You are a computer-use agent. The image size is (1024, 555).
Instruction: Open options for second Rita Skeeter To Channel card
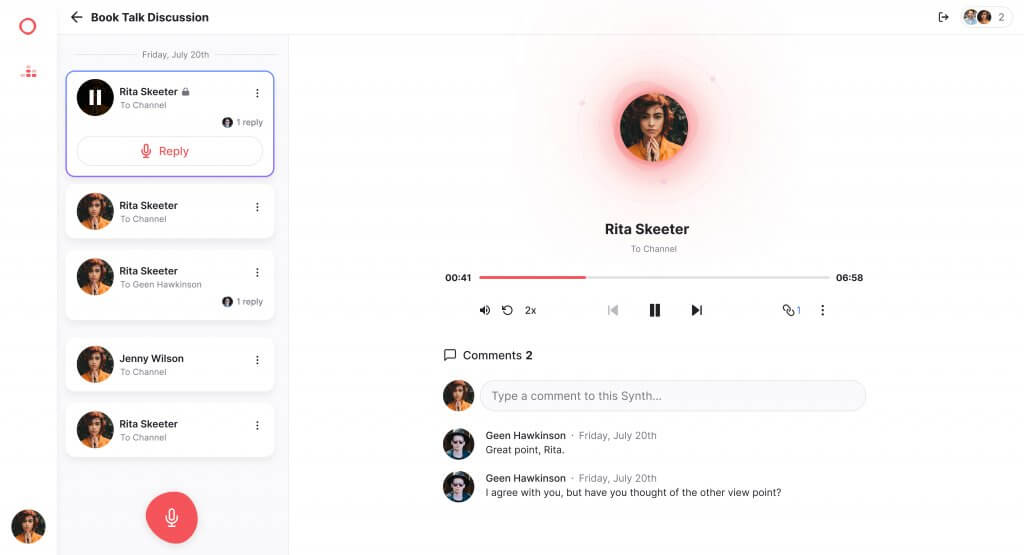[x=257, y=207]
